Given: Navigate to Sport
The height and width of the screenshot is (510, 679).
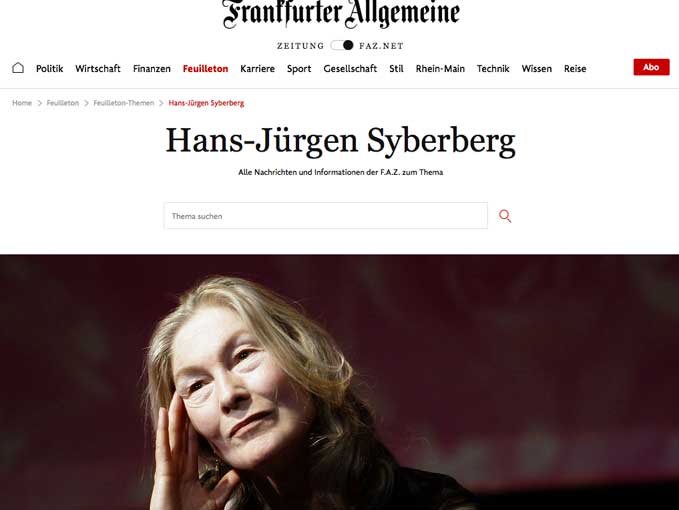Looking at the screenshot, I should (299, 69).
